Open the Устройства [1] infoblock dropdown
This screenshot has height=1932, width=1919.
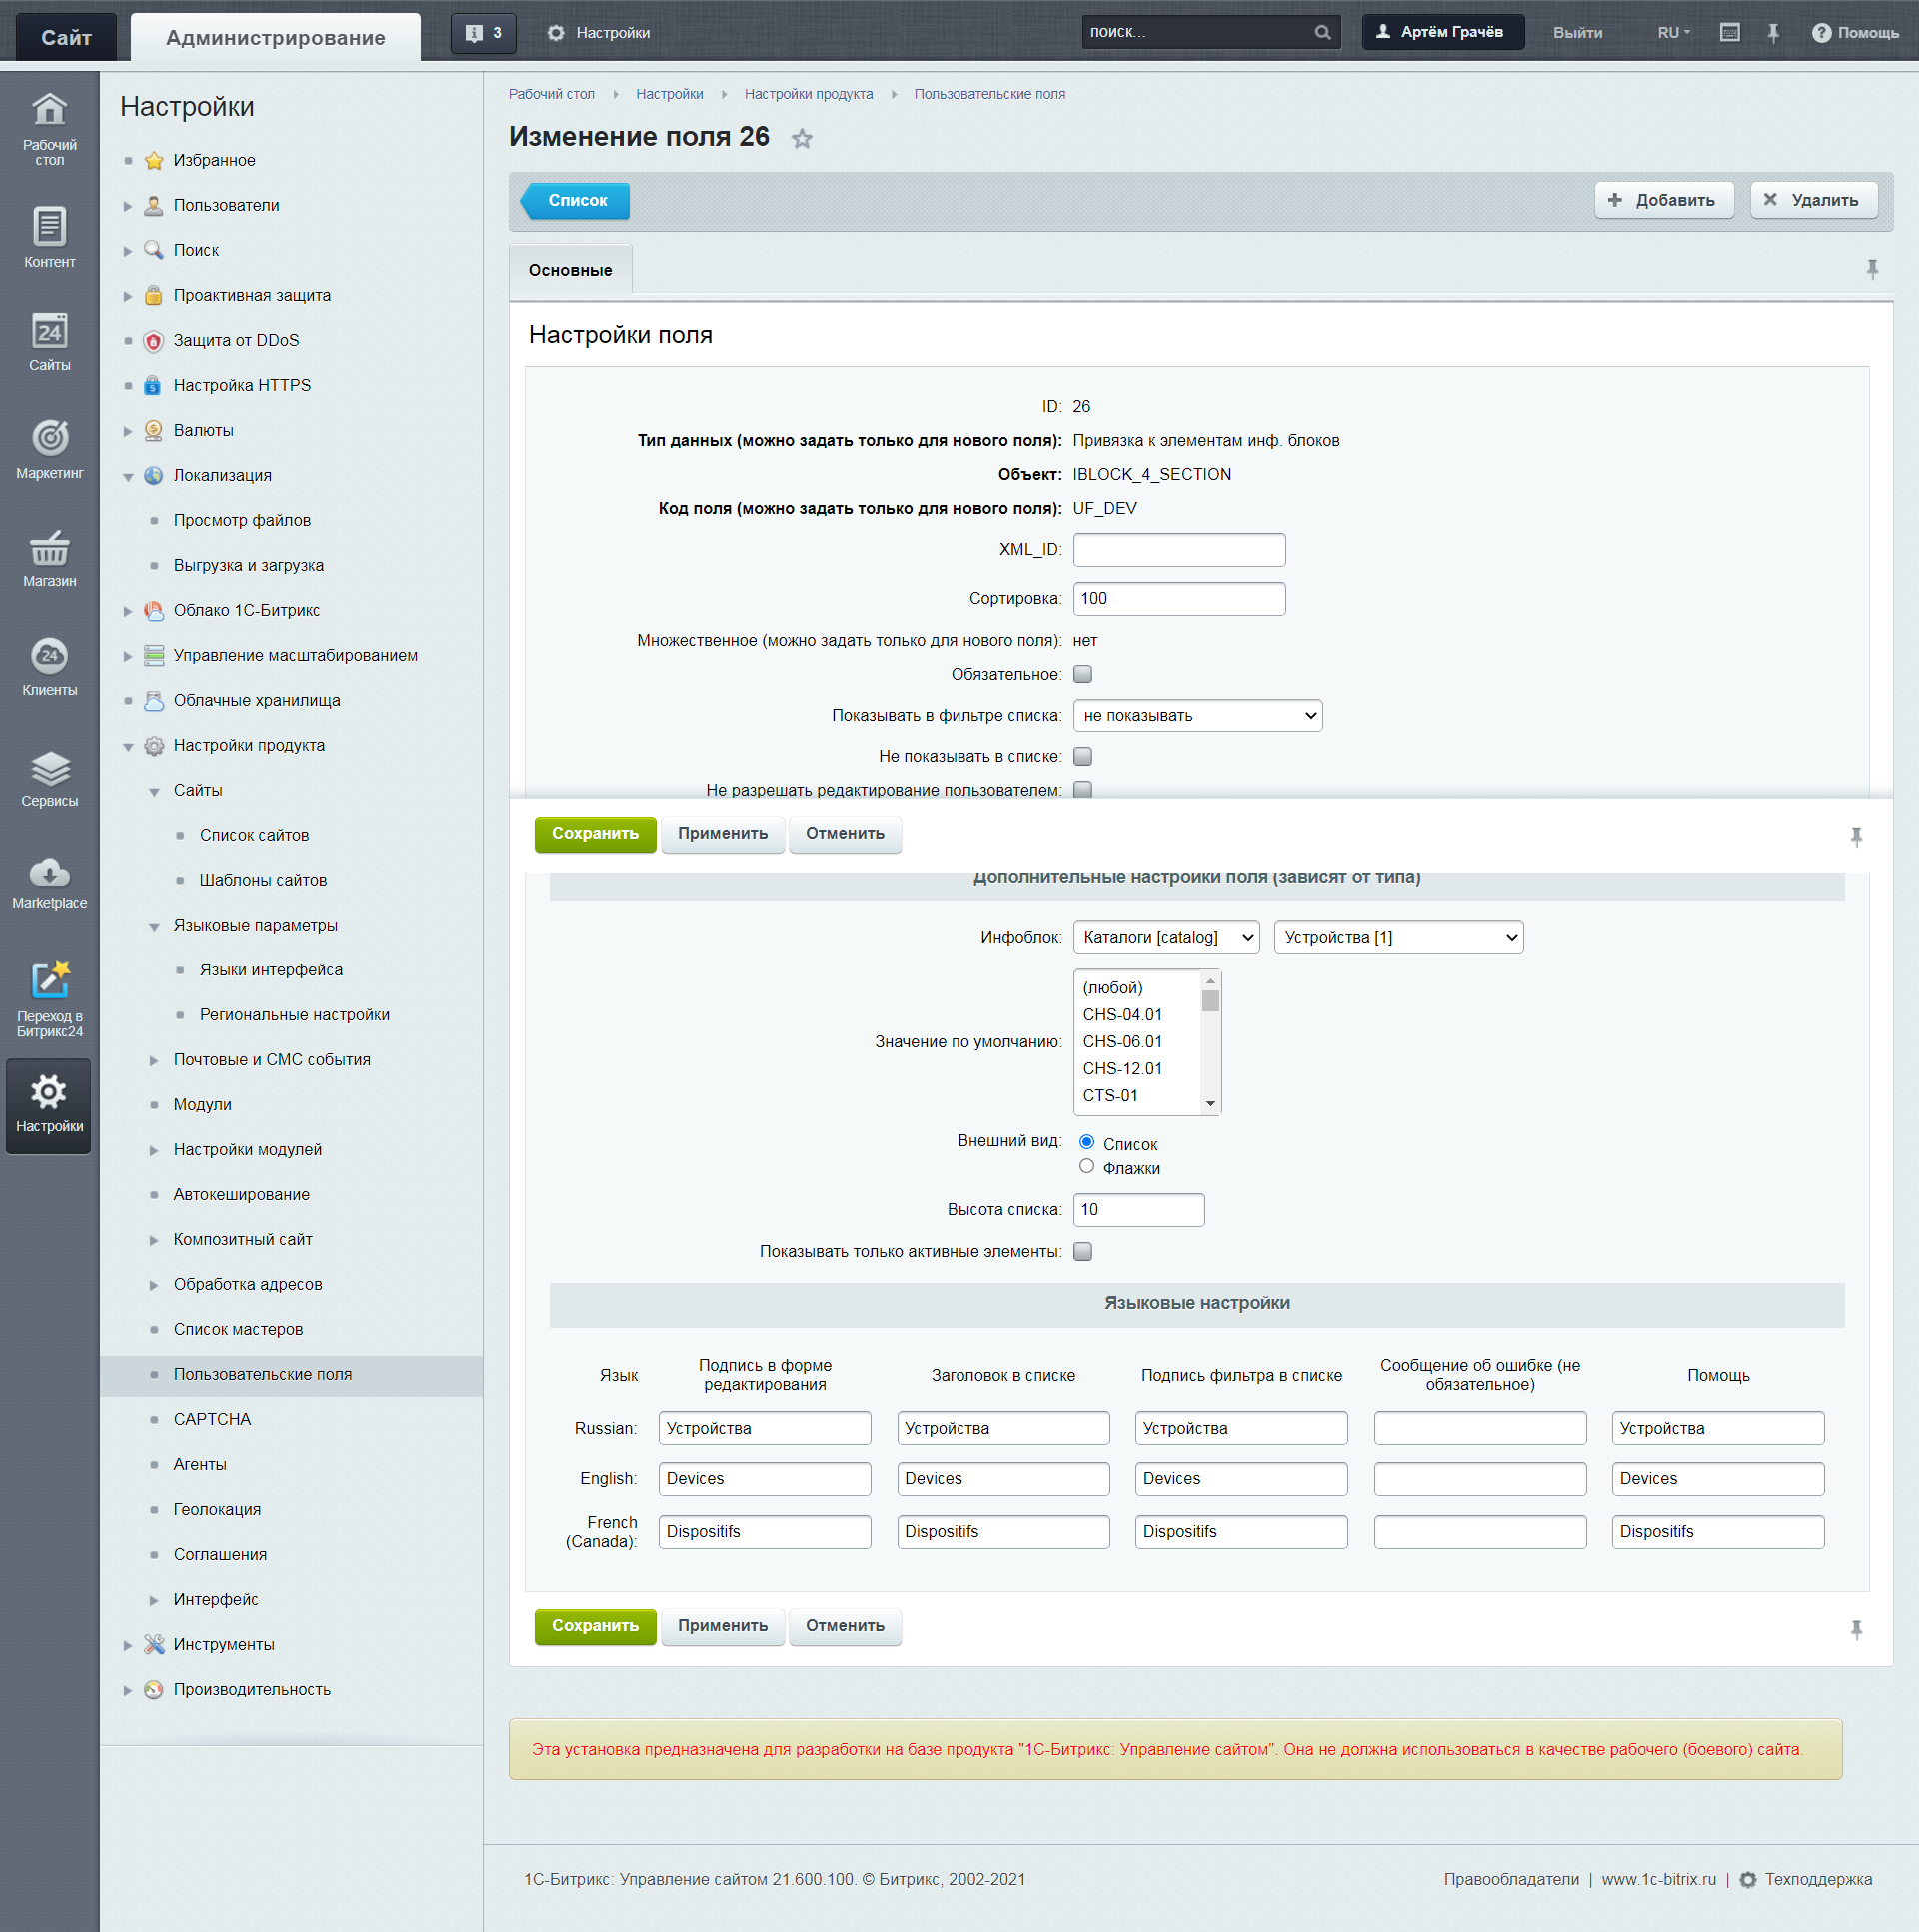tap(1398, 937)
